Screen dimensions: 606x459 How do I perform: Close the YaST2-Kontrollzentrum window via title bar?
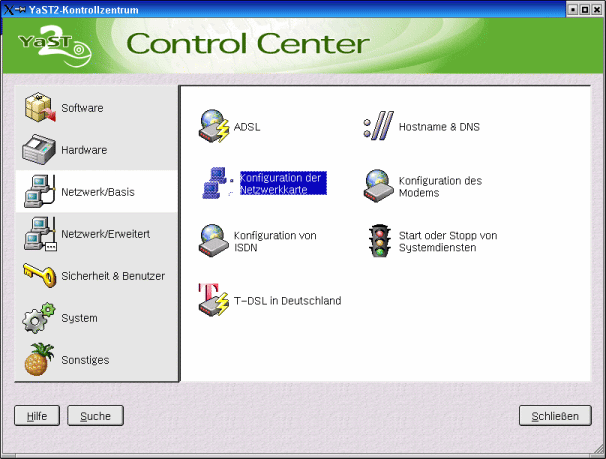[x=597, y=9]
